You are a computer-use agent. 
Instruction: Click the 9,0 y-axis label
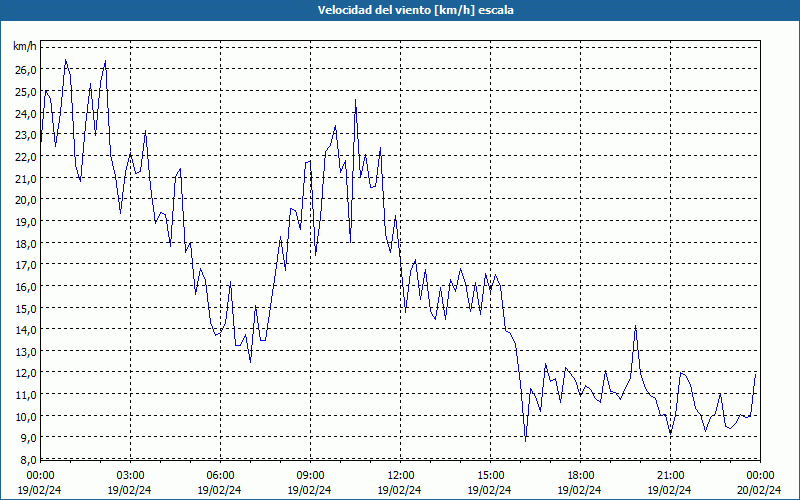pos(29,438)
